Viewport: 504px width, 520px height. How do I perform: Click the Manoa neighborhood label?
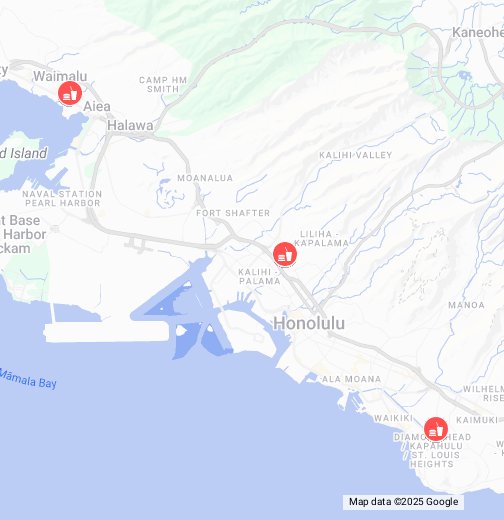pyautogui.click(x=466, y=305)
